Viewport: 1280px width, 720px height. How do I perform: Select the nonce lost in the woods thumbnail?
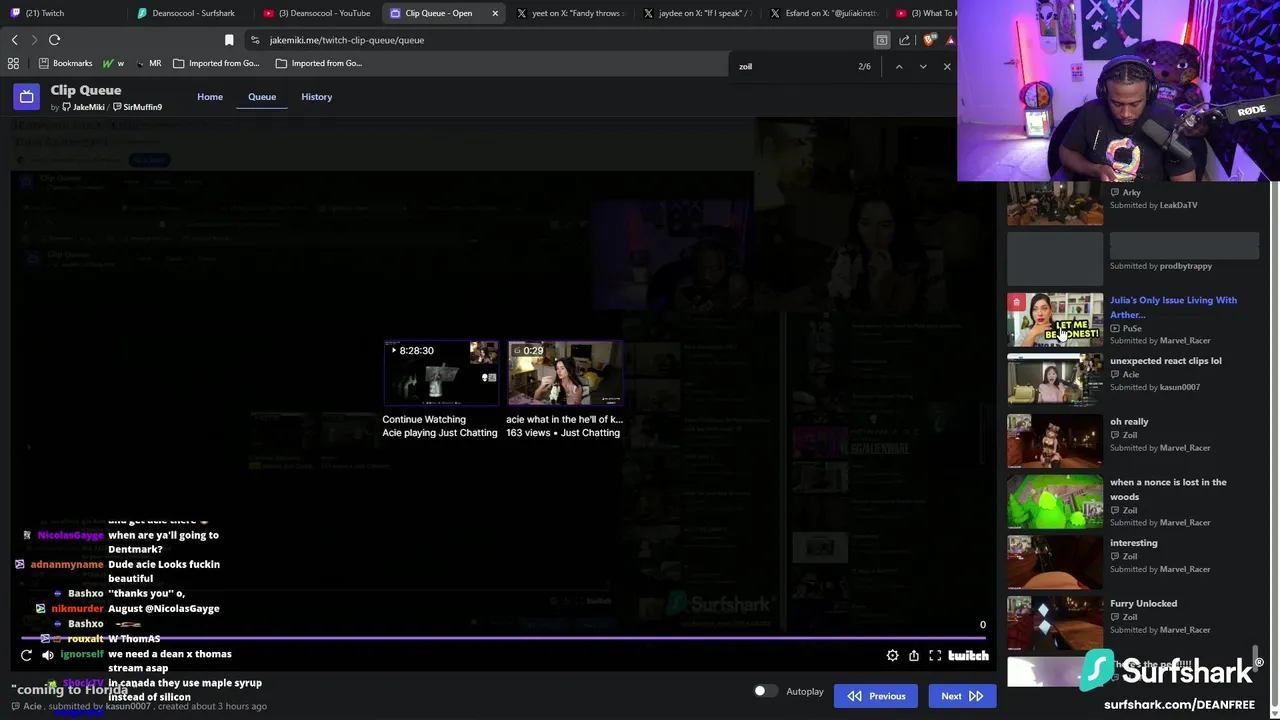pyautogui.click(x=1055, y=502)
